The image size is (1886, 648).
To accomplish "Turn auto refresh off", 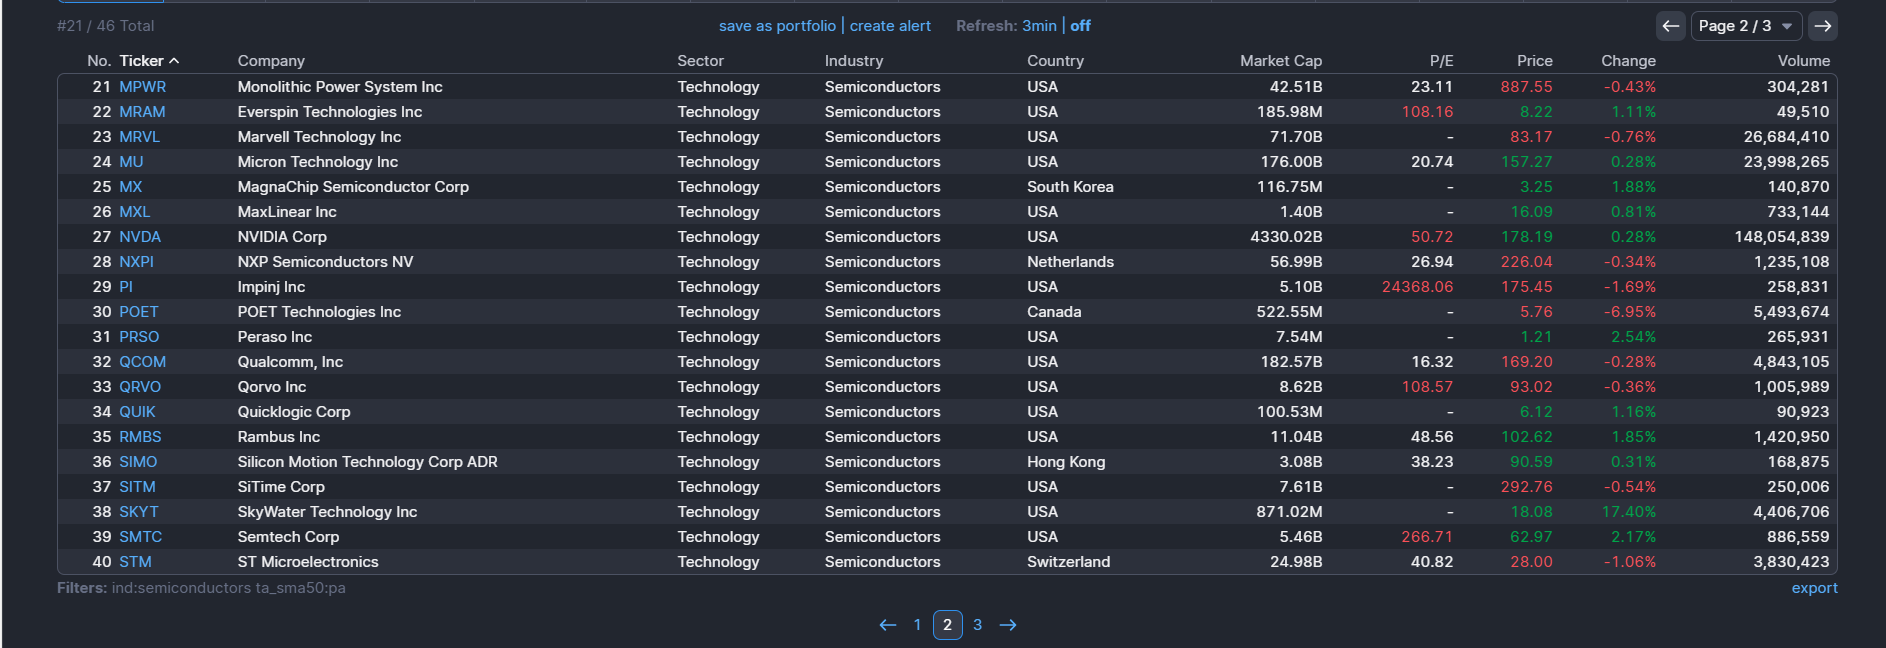I will coord(1080,26).
